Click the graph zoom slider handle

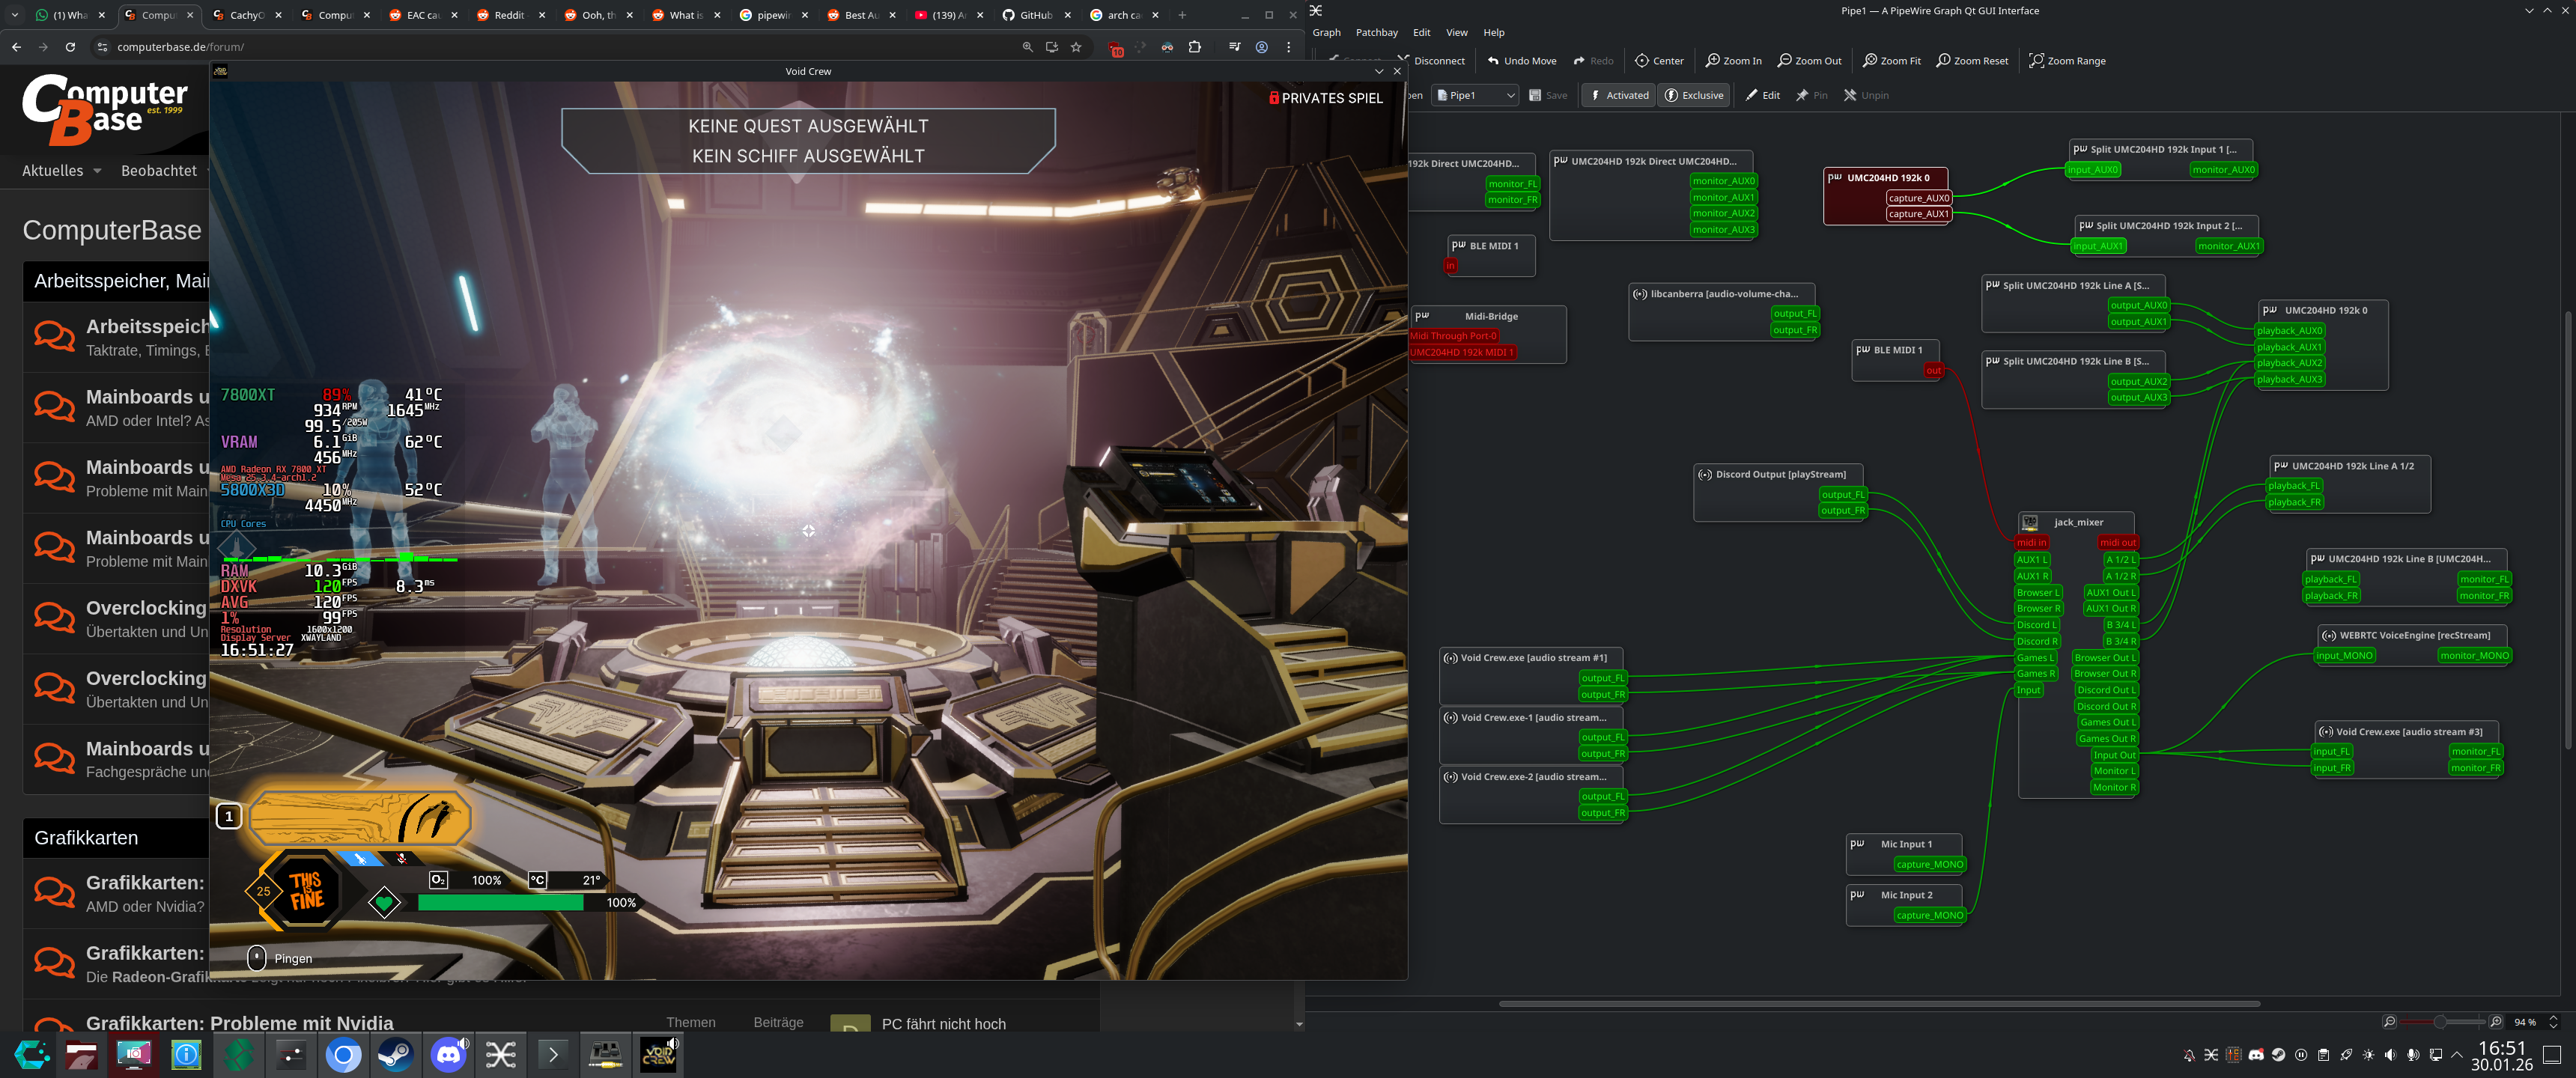click(2440, 1022)
